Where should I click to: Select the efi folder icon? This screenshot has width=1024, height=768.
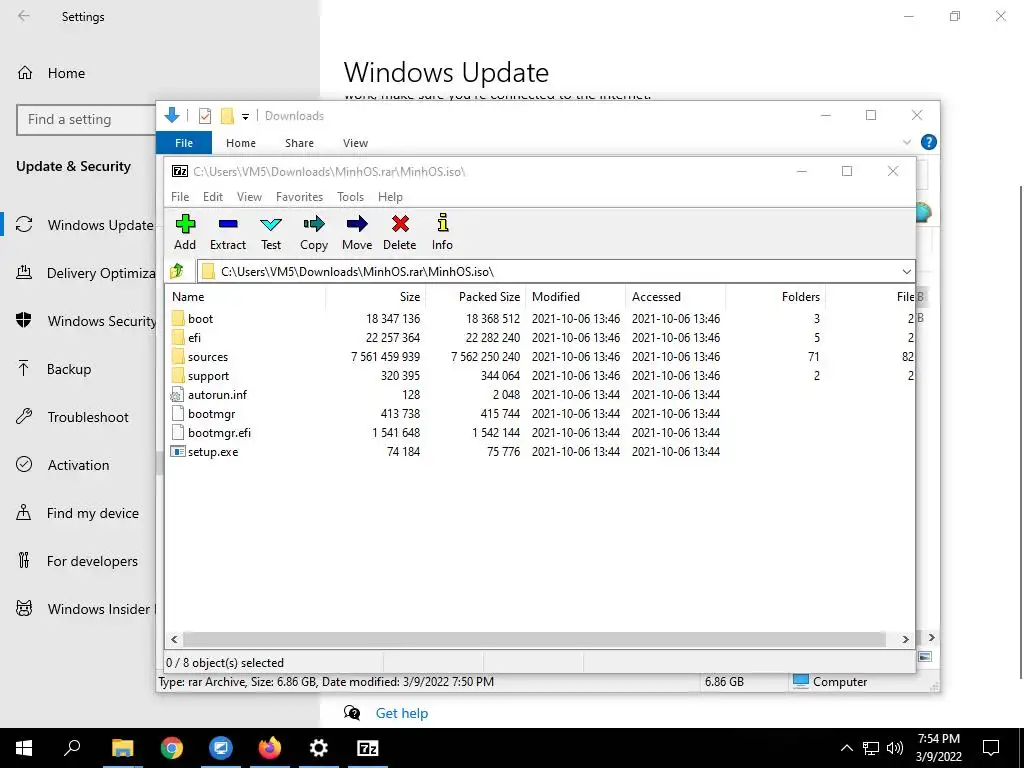[178, 338]
